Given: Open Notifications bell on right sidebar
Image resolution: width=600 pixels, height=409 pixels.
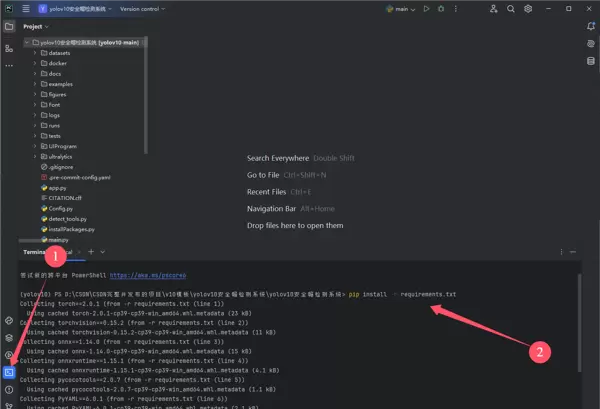Looking at the screenshot, I should tap(590, 26).
